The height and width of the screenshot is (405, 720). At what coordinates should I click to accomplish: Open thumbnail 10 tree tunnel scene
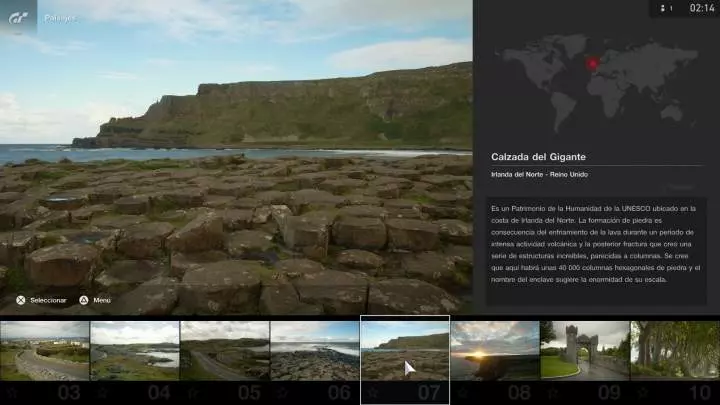674,350
